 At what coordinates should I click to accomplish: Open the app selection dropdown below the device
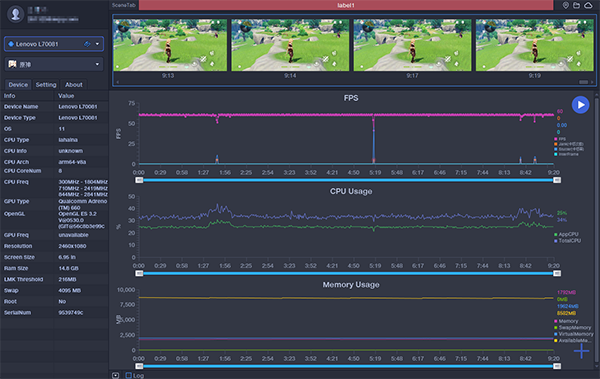coord(54,64)
